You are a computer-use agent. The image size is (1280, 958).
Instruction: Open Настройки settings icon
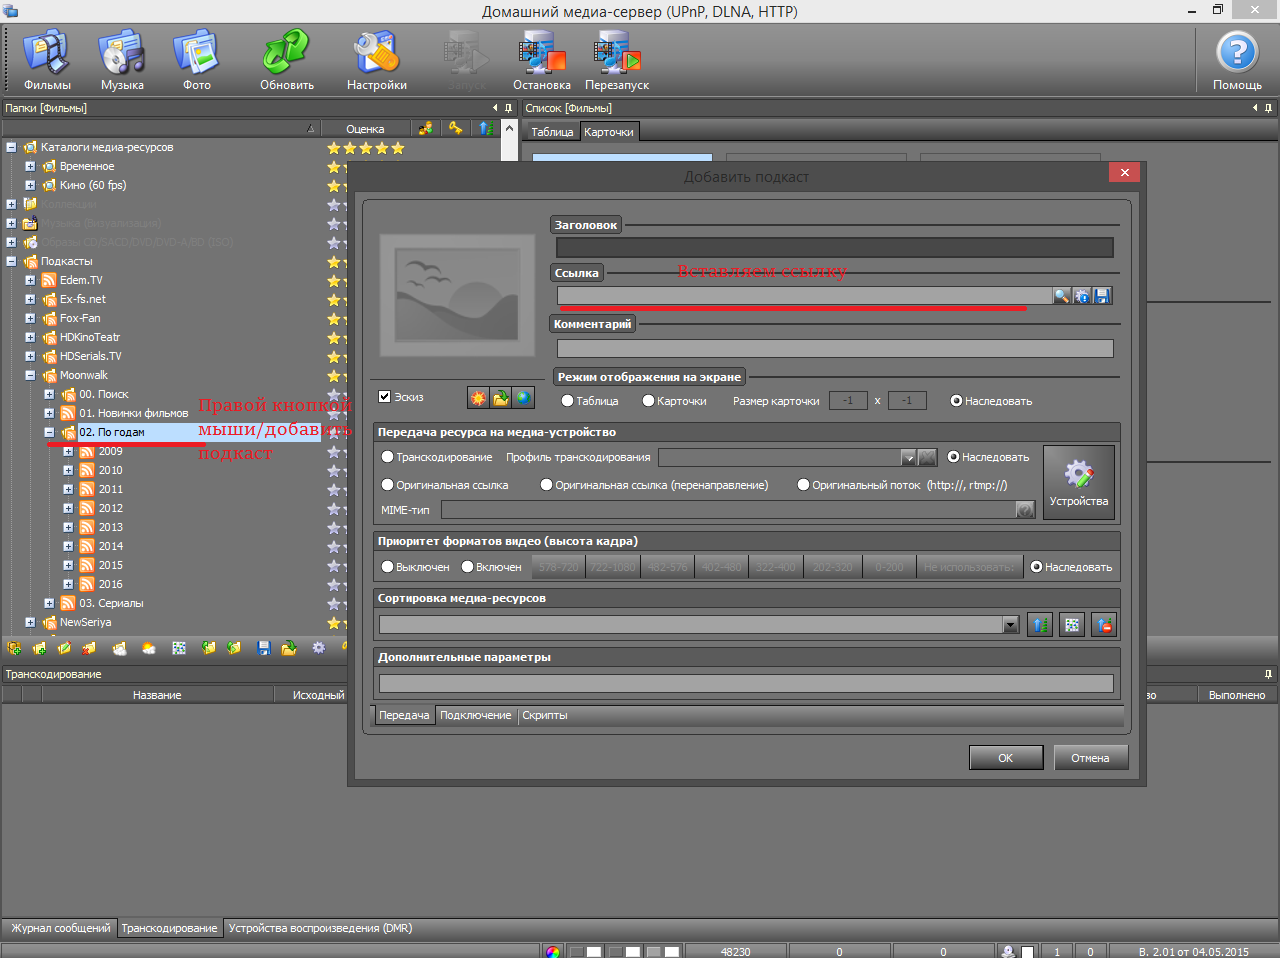pyautogui.click(x=377, y=60)
